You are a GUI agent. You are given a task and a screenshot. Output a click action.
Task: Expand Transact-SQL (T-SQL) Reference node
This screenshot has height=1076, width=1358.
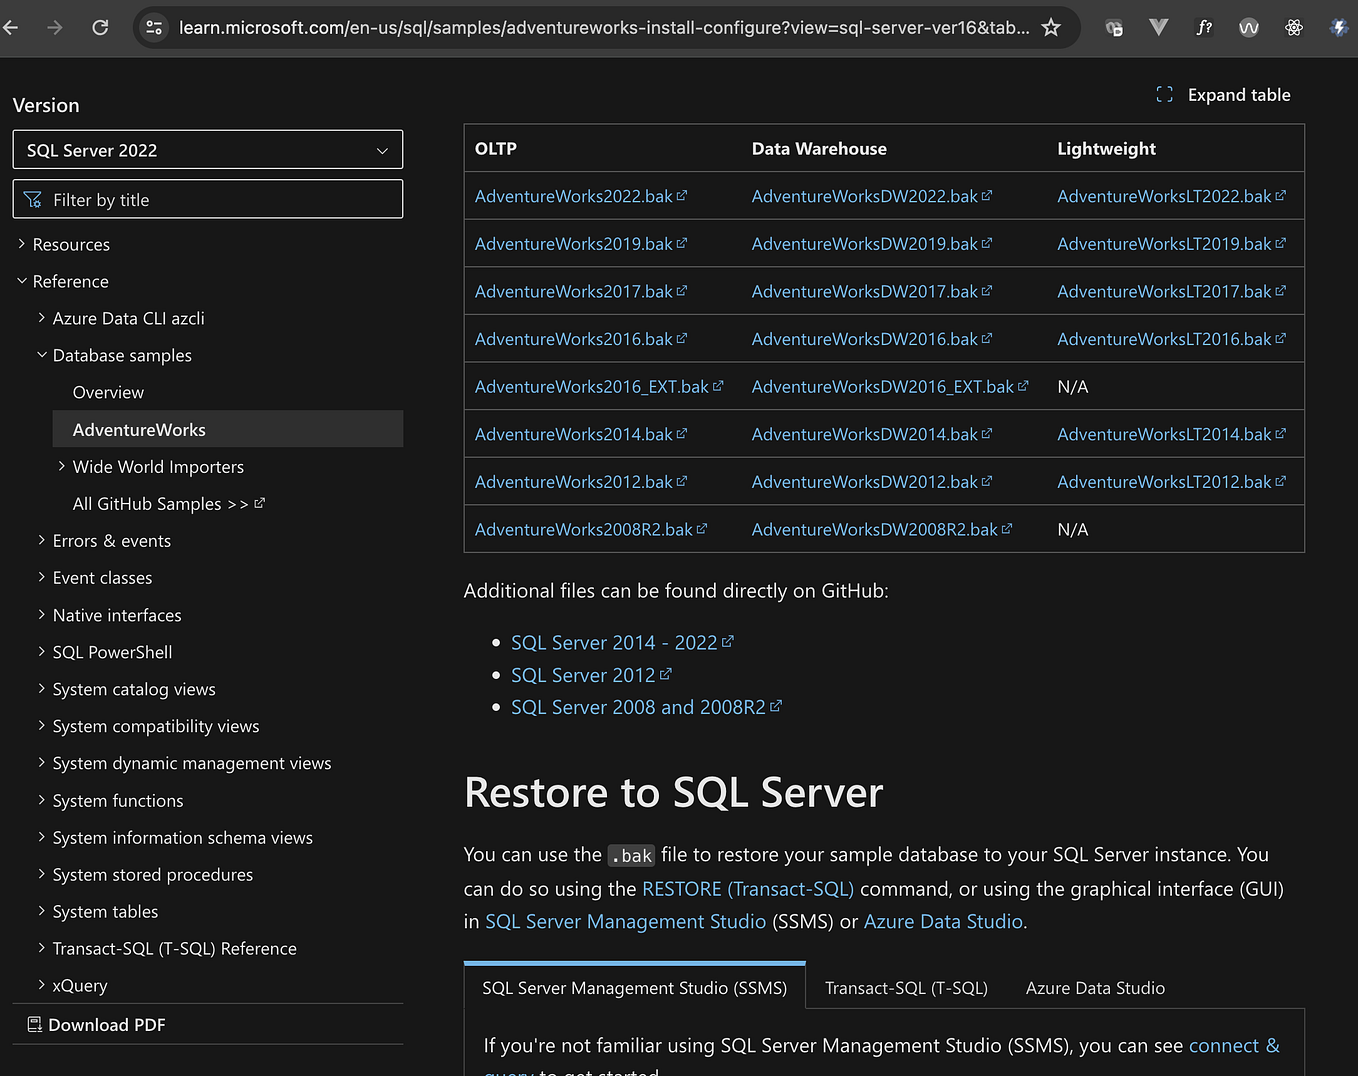click(x=42, y=948)
